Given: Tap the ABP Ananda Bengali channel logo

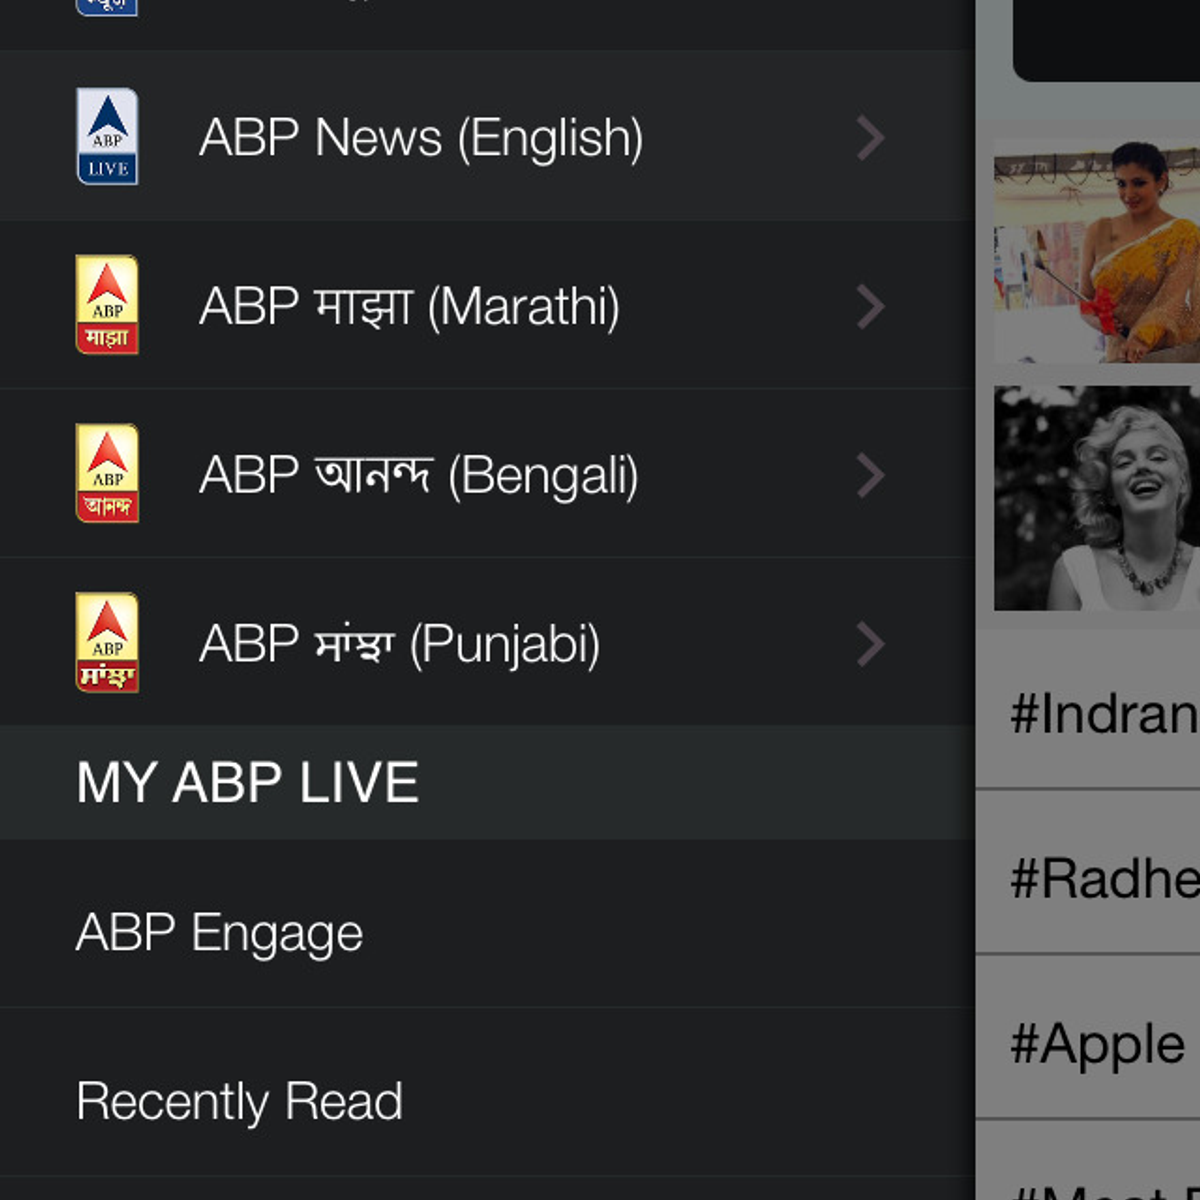Looking at the screenshot, I should tap(107, 473).
